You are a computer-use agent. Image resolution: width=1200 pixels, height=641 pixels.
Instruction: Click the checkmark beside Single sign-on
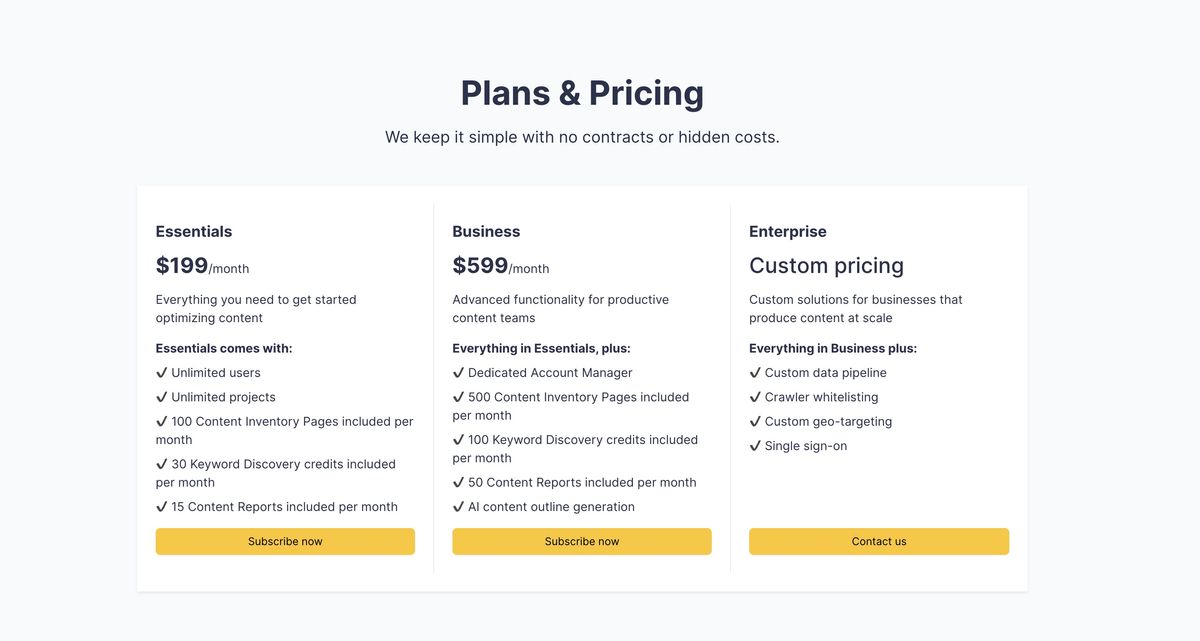click(755, 446)
